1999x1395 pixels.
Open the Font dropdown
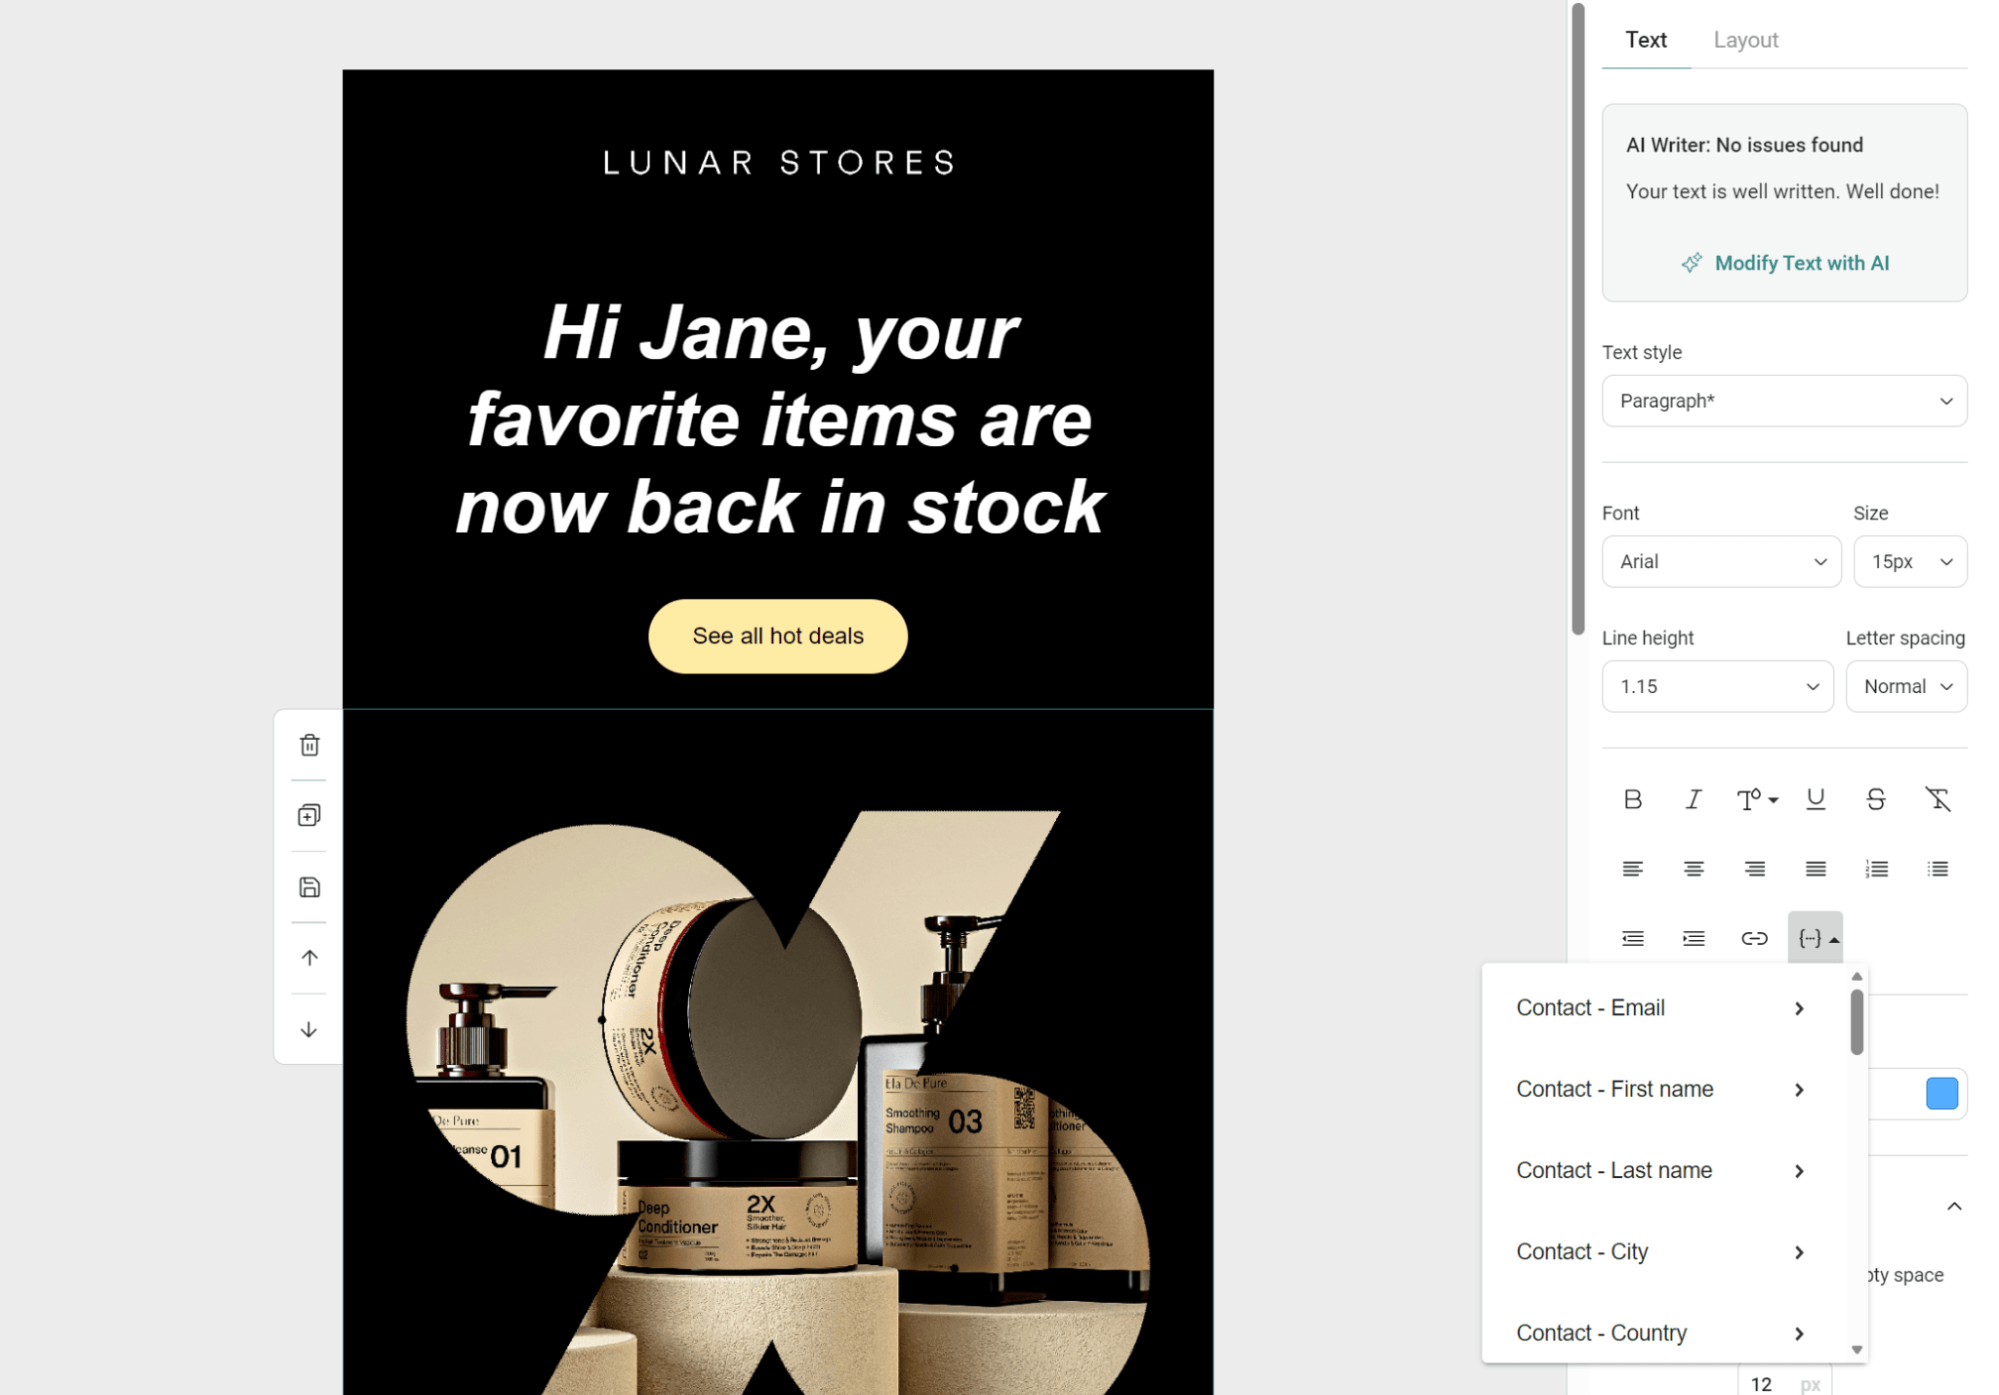tap(1720, 561)
